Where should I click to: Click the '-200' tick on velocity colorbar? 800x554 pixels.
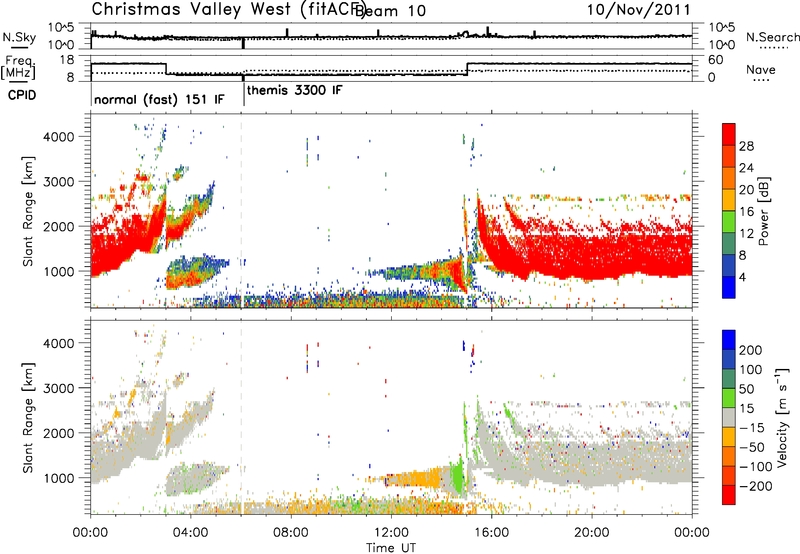point(754,486)
